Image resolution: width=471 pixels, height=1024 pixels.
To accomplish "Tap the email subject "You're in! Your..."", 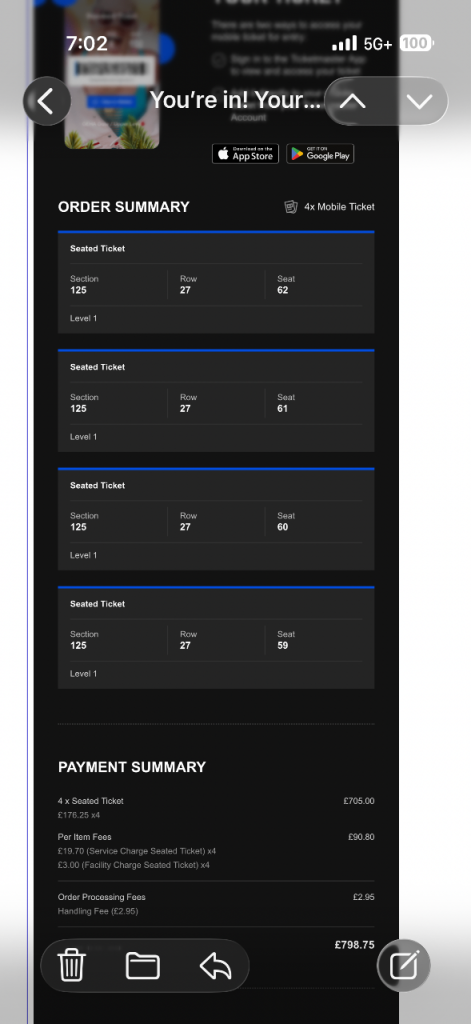I will click(x=235, y=101).
